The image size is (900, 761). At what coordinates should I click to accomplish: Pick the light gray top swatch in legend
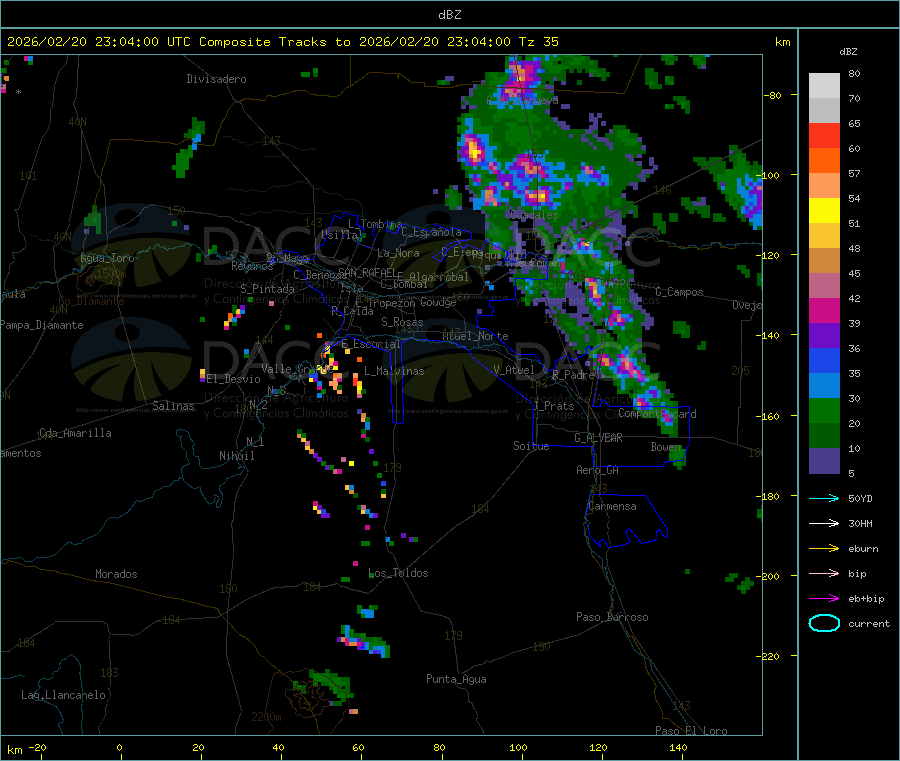(x=824, y=86)
